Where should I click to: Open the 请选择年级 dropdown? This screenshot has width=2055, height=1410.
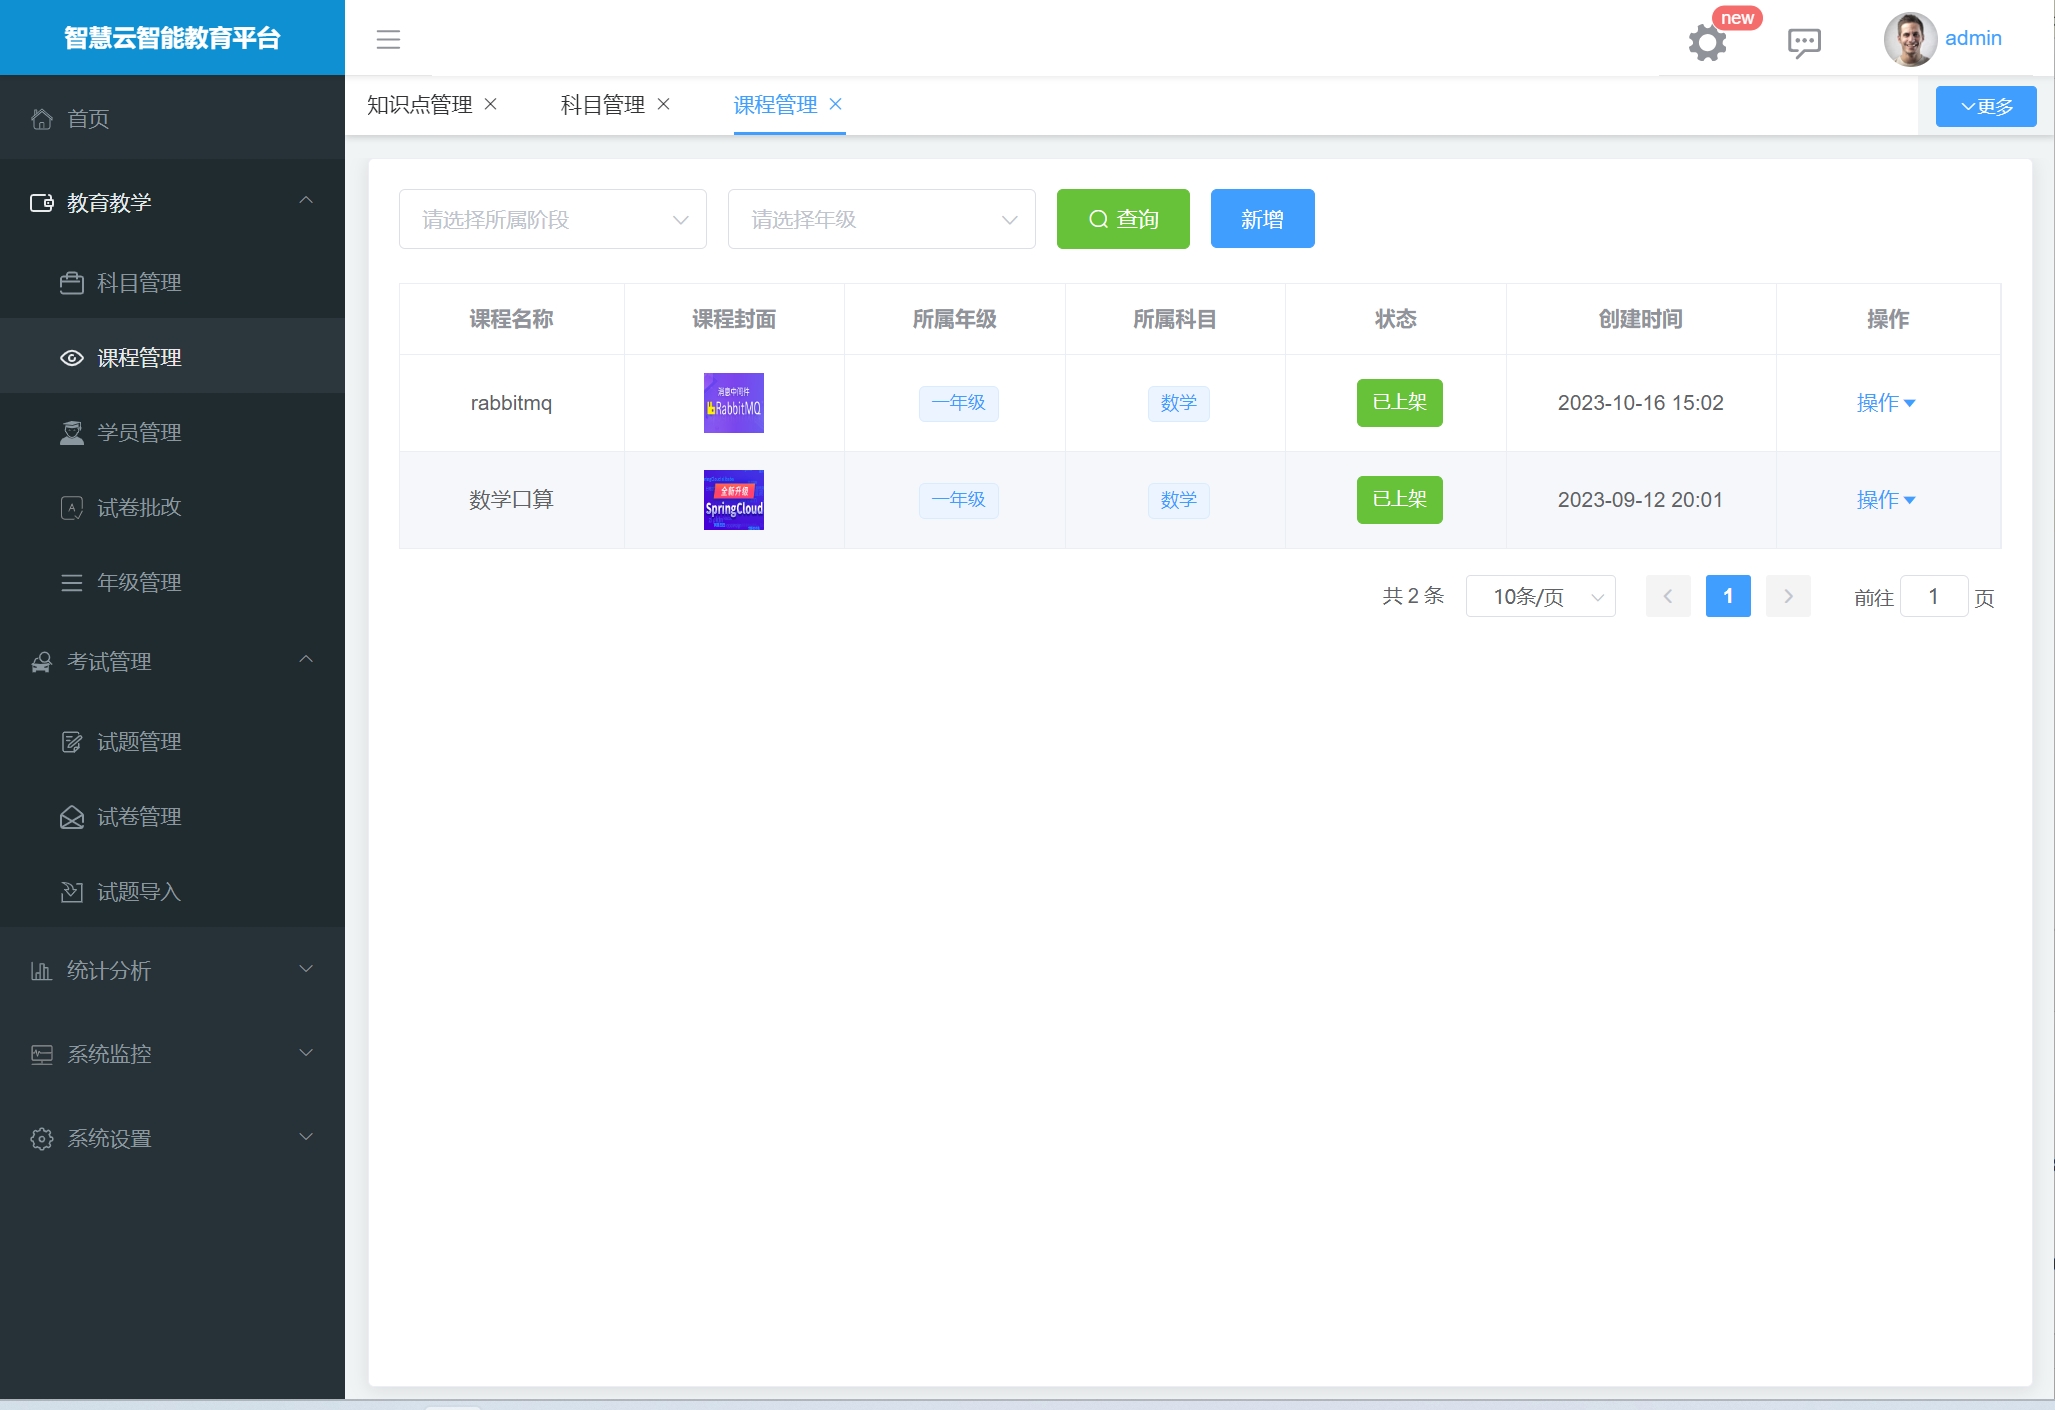click(x=881, y=219)
